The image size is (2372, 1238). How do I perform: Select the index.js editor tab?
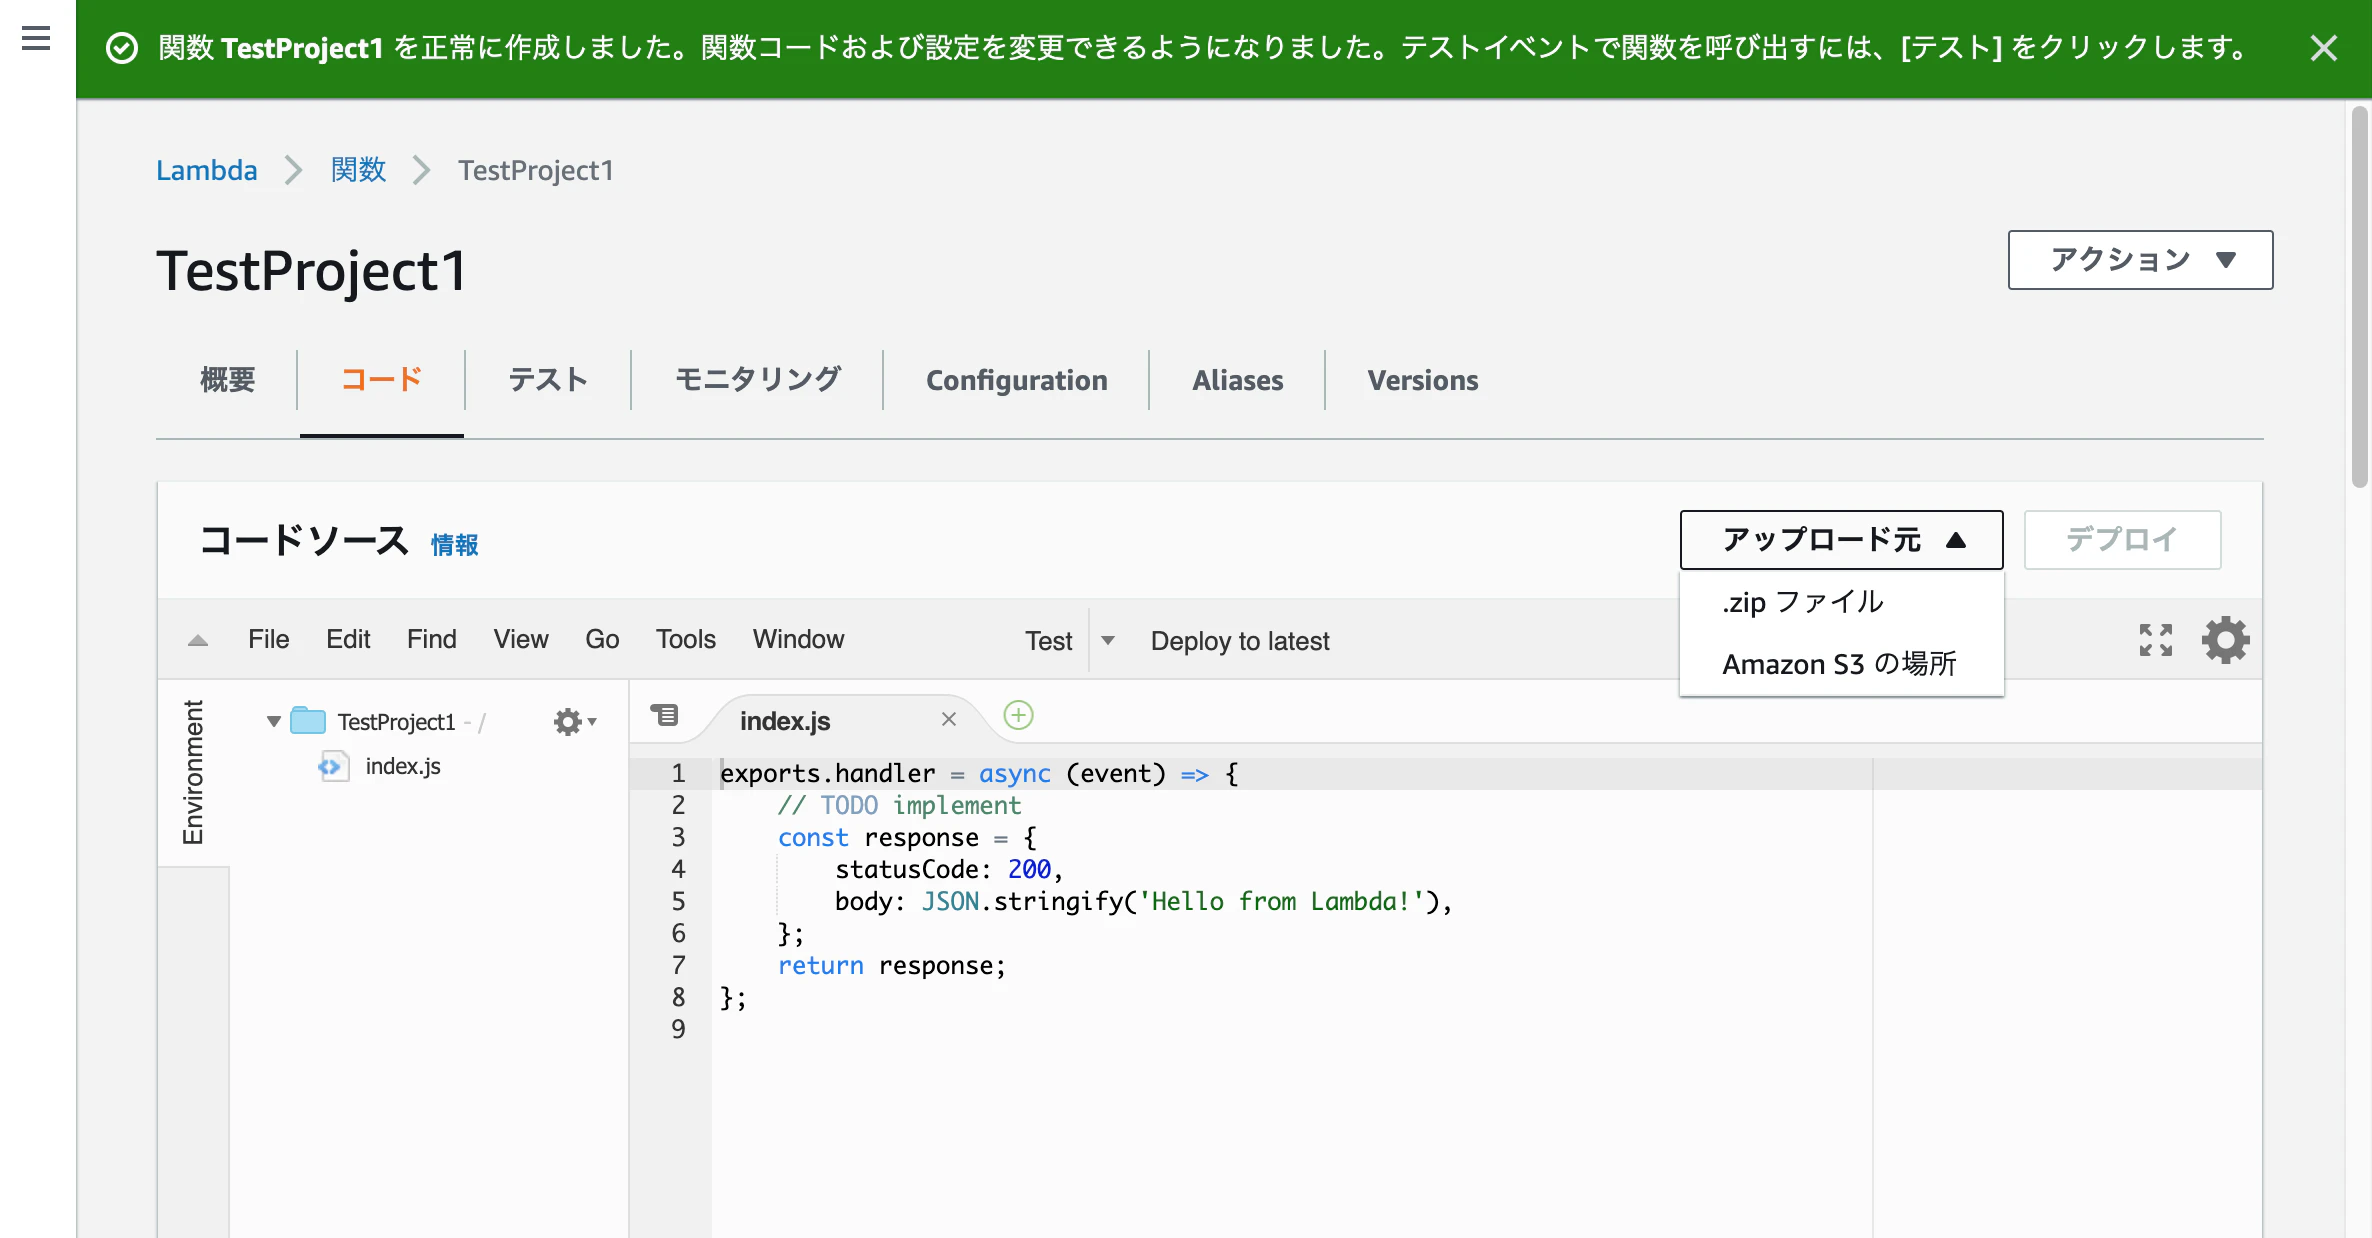tap(785, 721)
